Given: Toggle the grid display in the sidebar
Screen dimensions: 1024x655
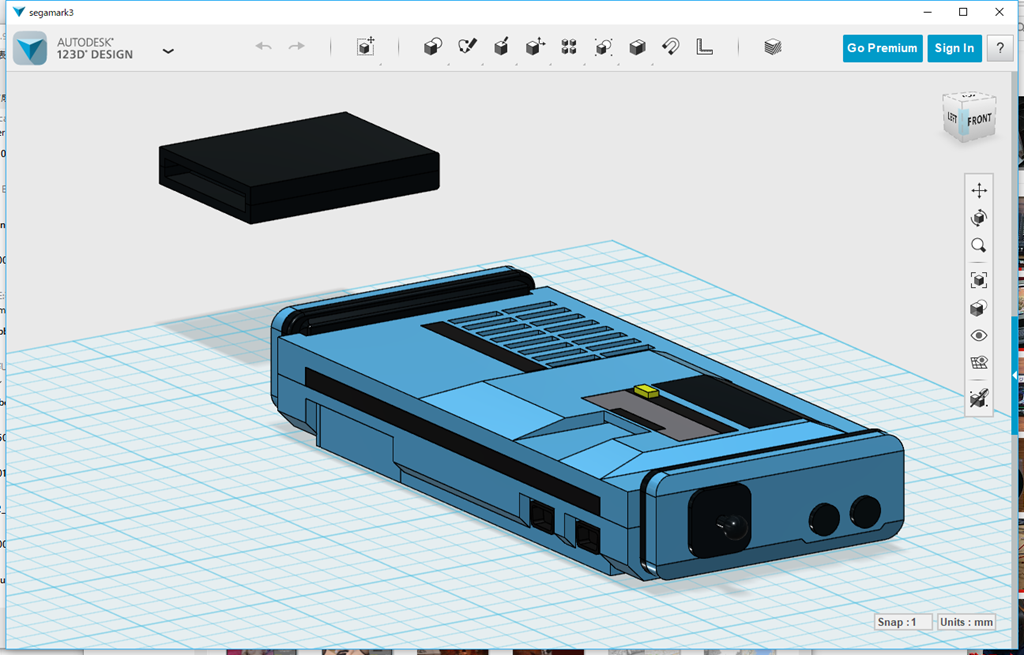Looking at the screenshot, I should [x=978, y=365].
